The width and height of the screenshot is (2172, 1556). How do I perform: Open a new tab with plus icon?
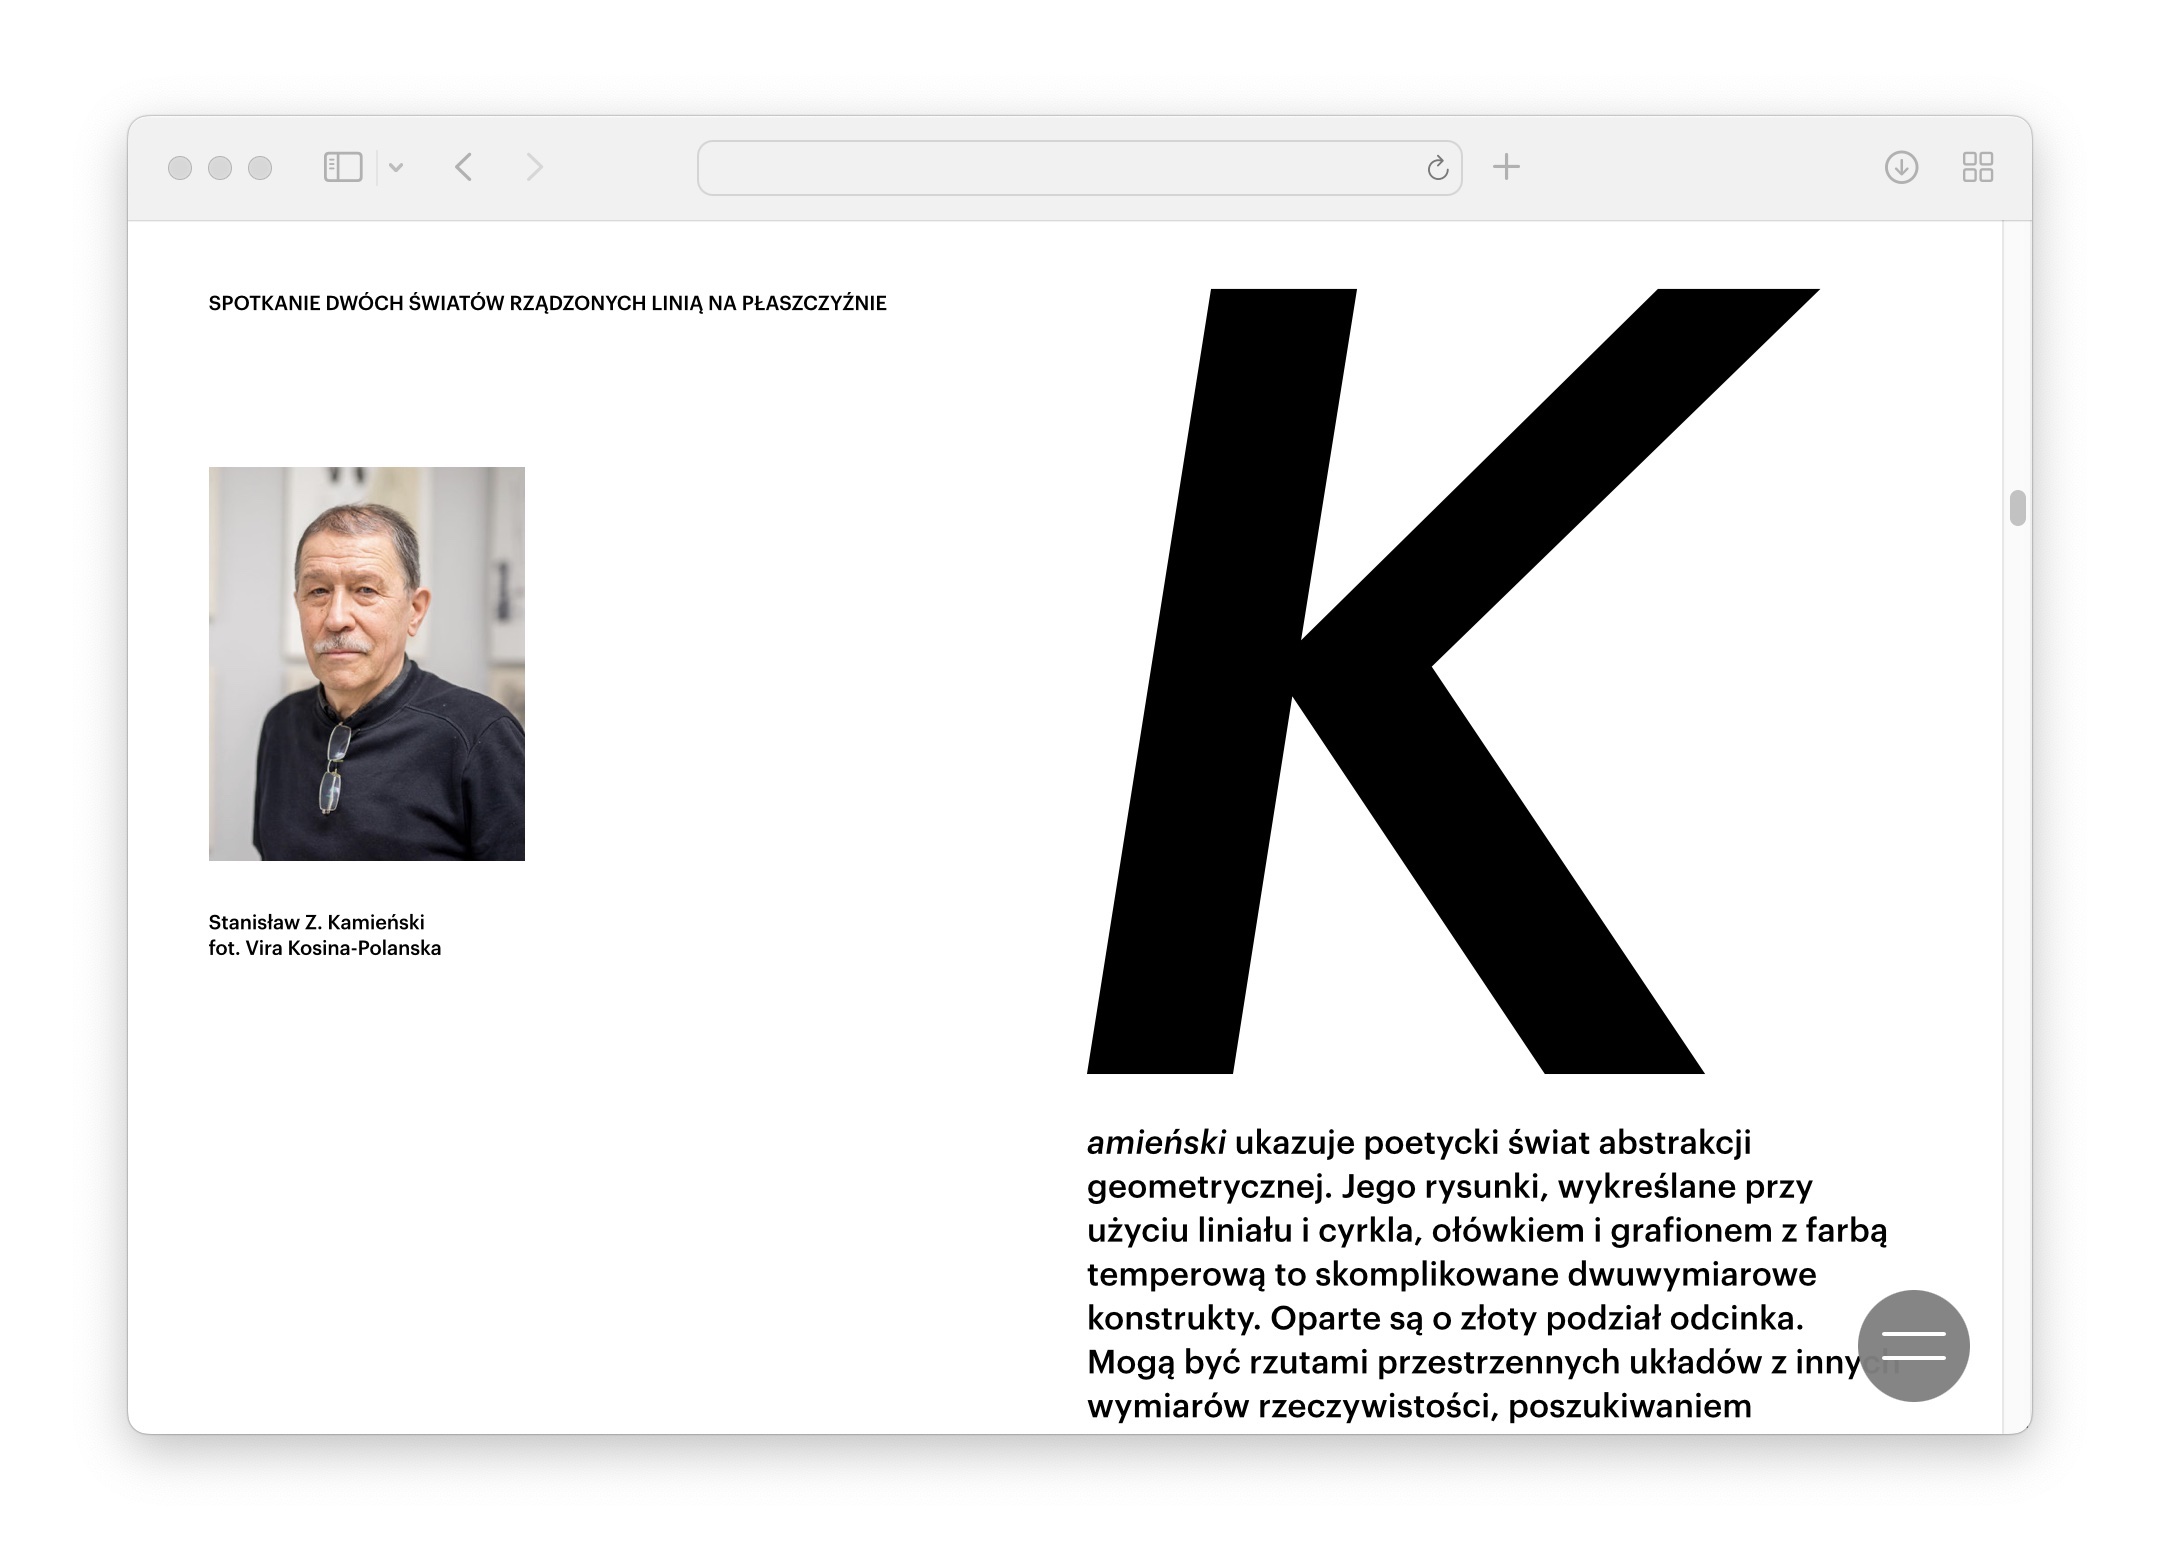(x=1506, y=167)
